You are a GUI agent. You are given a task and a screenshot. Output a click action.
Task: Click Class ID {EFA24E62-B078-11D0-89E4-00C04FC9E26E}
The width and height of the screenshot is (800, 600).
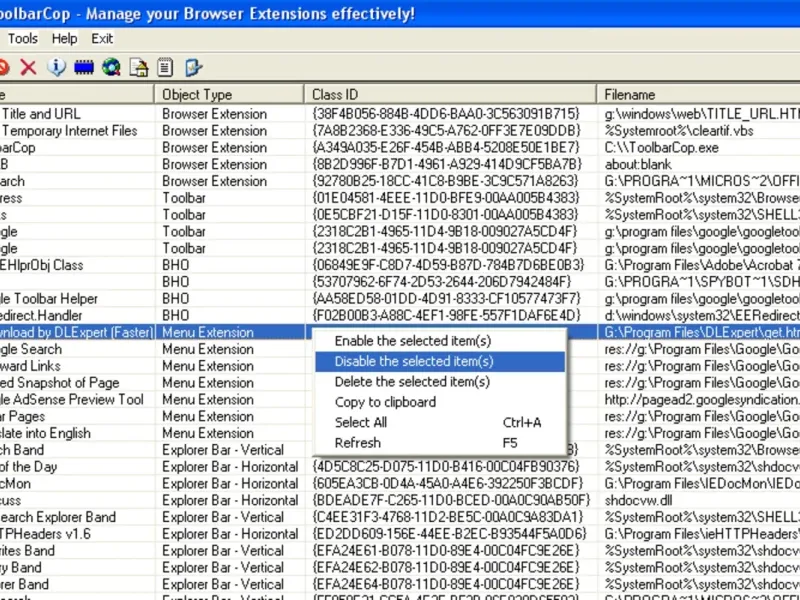[x=445, y=568]
